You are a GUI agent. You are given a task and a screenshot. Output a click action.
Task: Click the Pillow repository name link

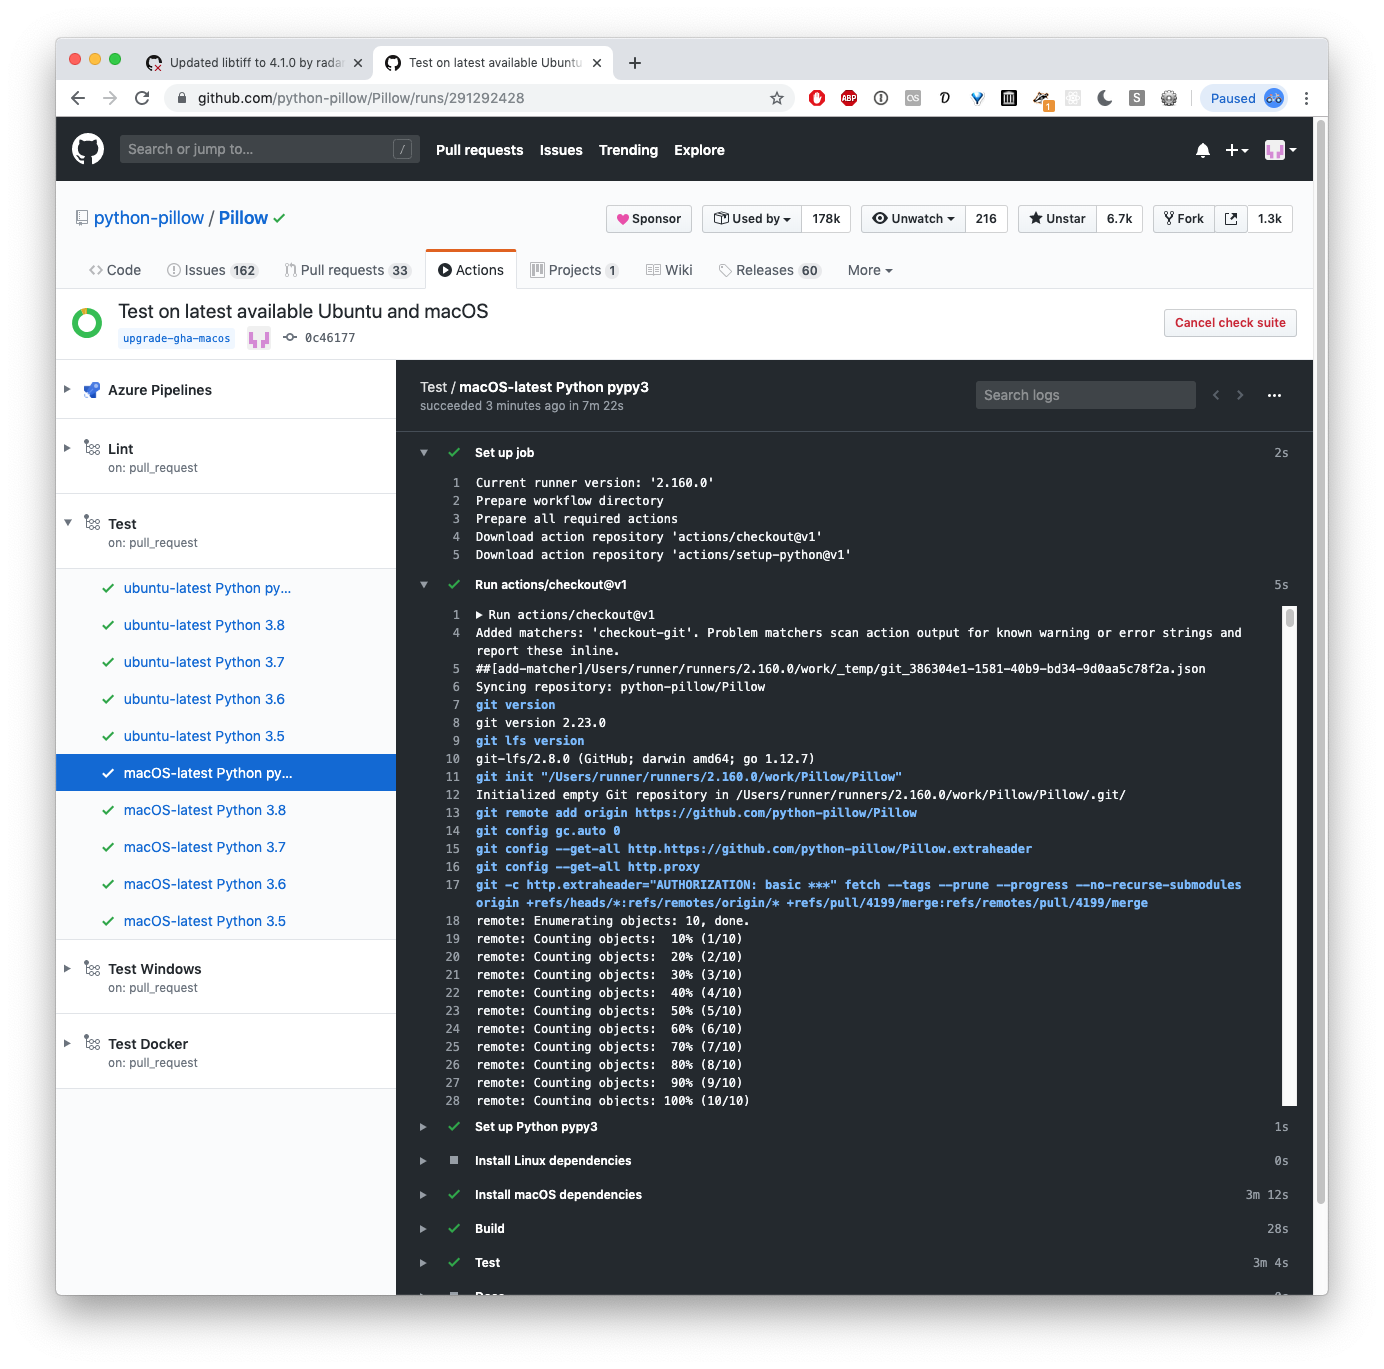pos(243,218)
